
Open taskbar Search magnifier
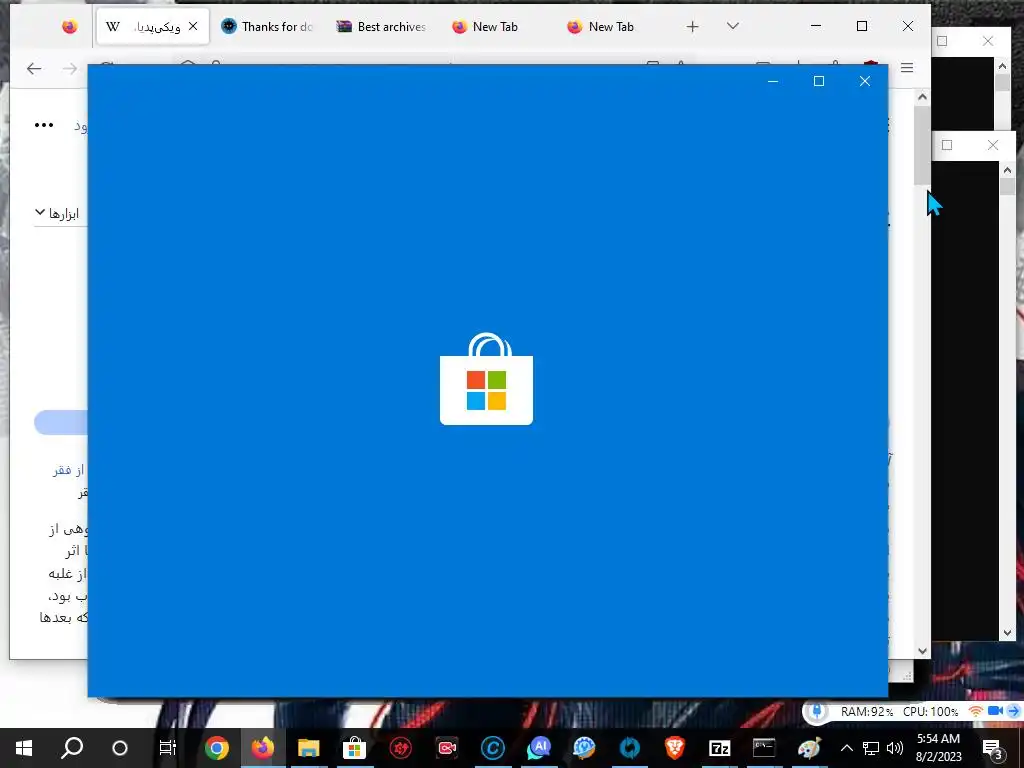[72, 748]
